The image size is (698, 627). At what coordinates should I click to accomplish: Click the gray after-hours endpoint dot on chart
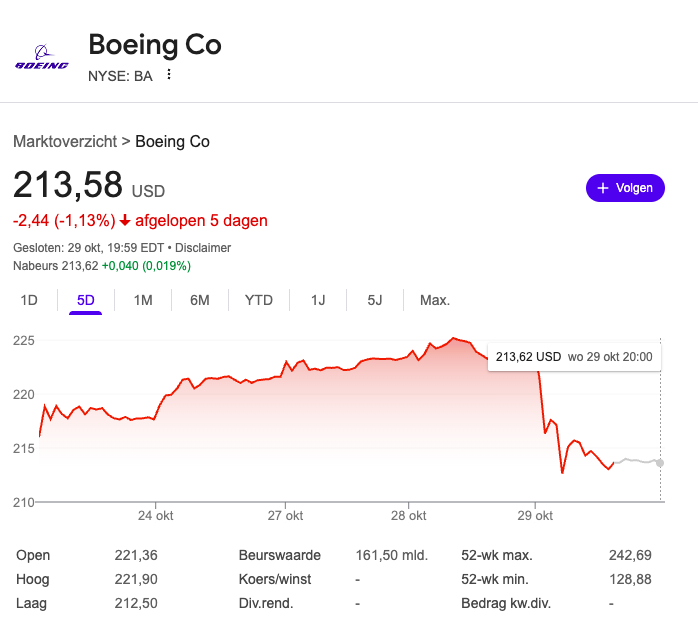(x=660, y=462)
